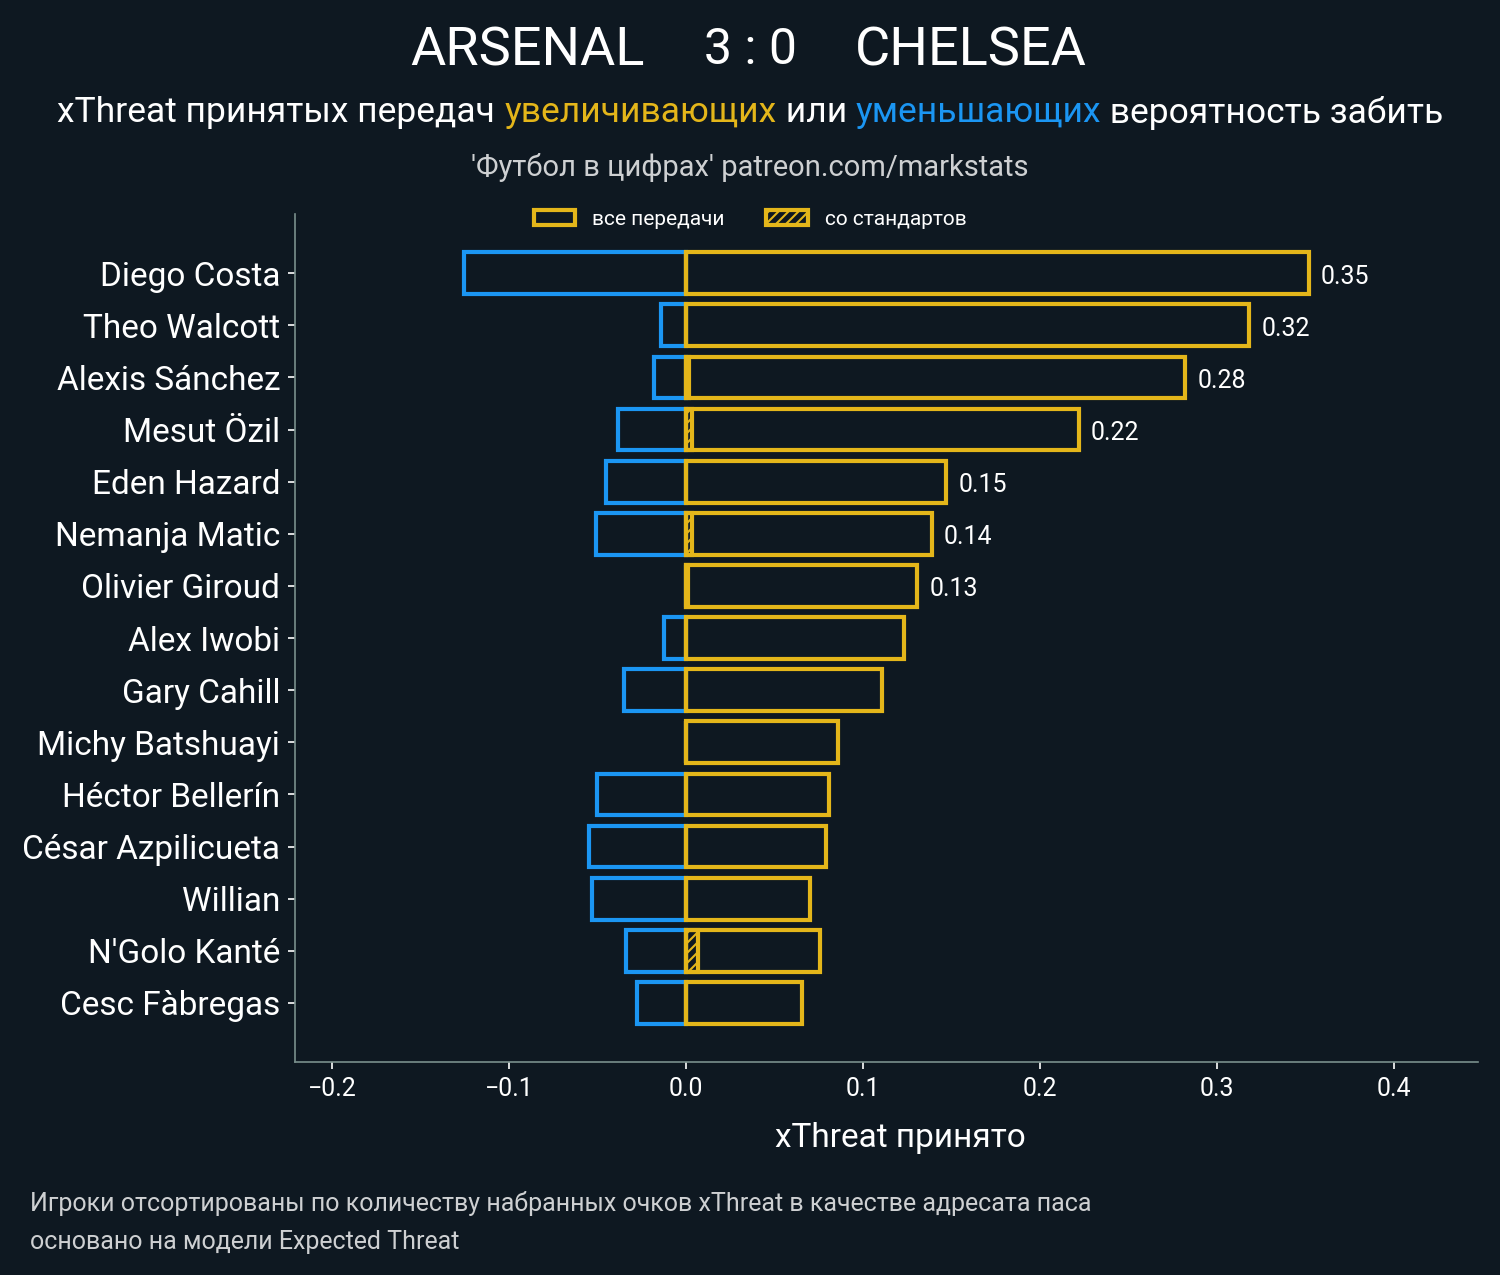Click the hatched 'со стандартов' legend swatch
This screenshot has height=1275, width=1500.
tap(786, 218)
